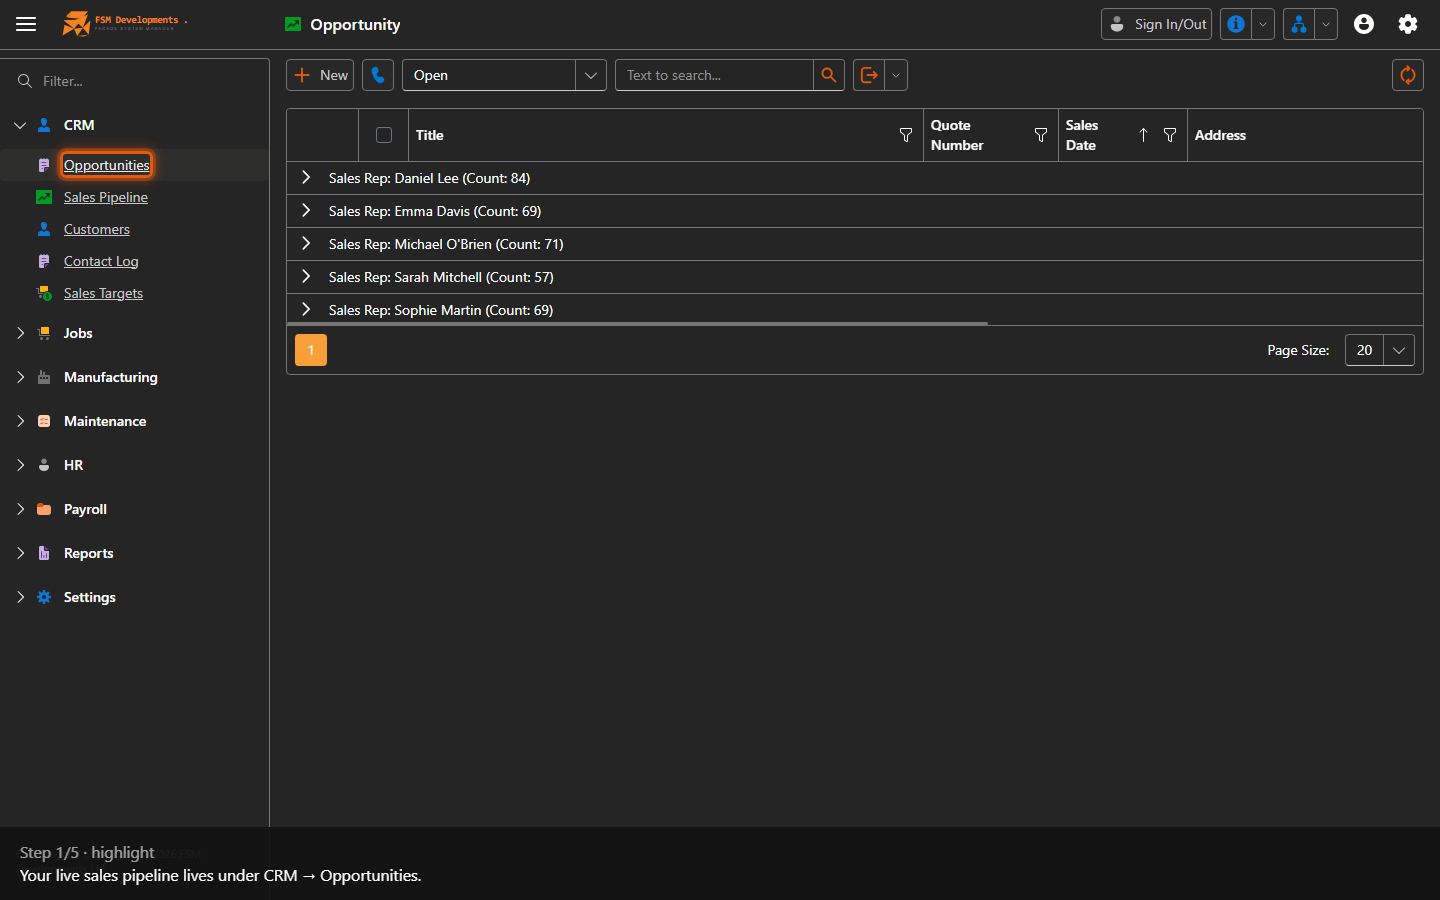This screenshot has height=900, width=1440.
Task: Open the export options dropdown arrow
Action: (896, 75)
